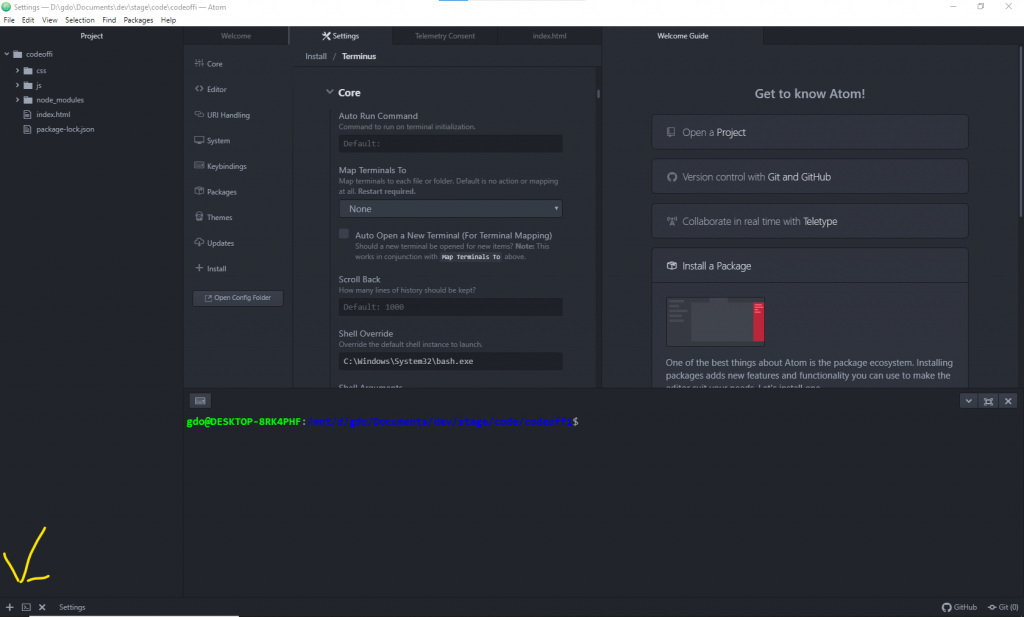The height and width of the screenshot is (617, 1024).
Task: Click the Settings terminal label in status bar
Action: (72, 607)
